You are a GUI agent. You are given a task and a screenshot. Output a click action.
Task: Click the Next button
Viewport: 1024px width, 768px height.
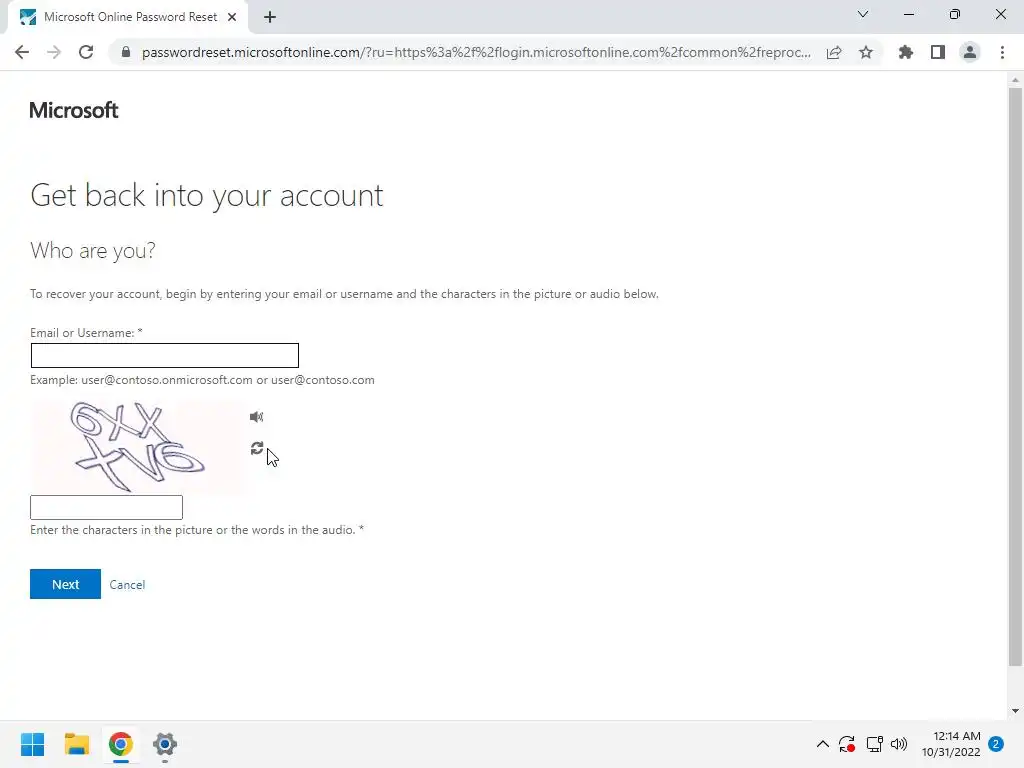pos(65,584)
